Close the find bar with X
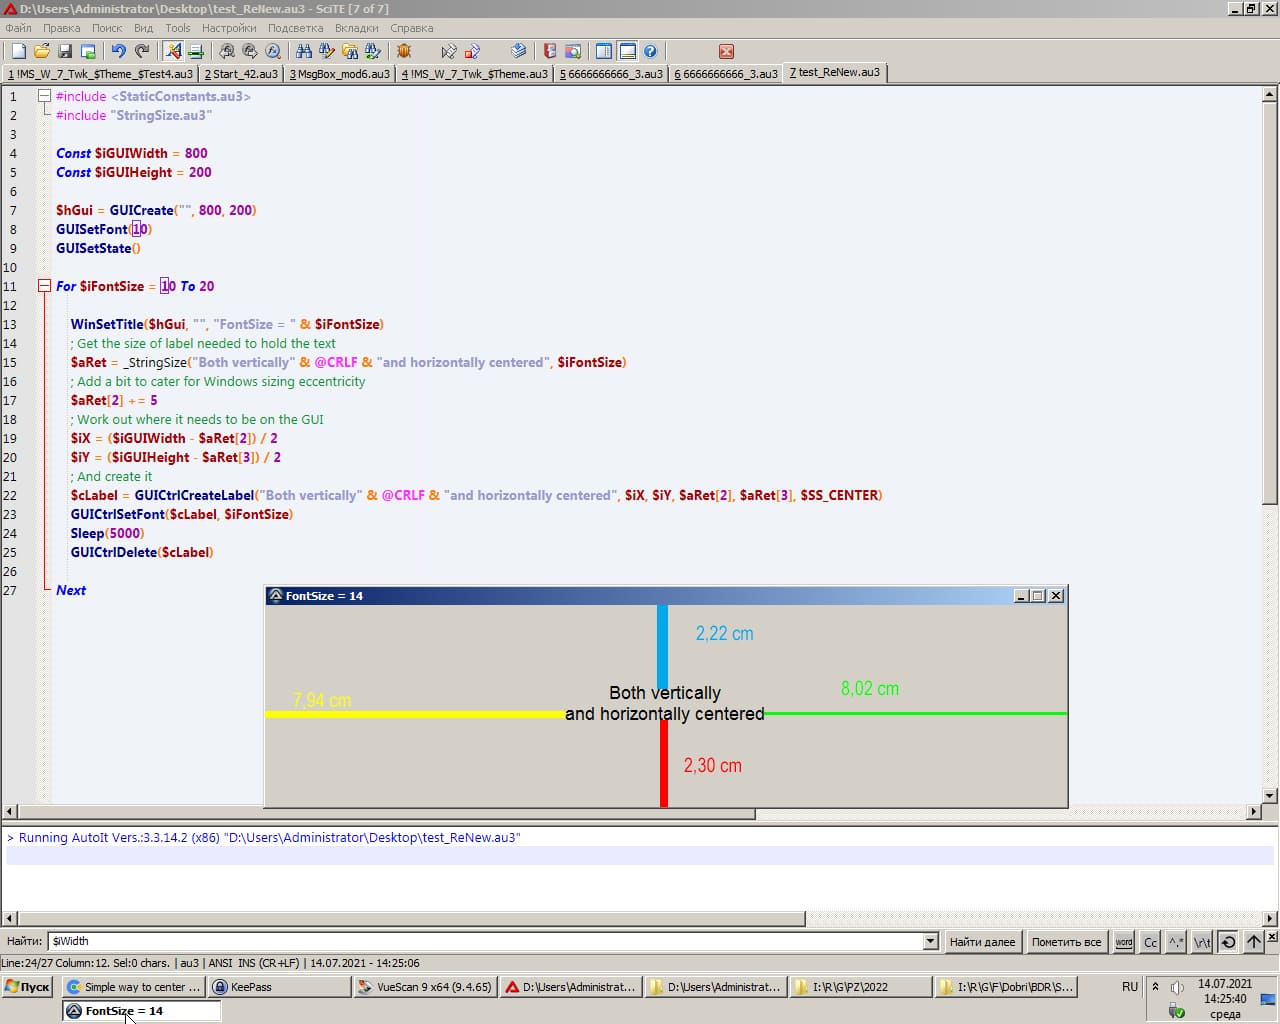The image size is (1280, 1024). coord(1272,937)
